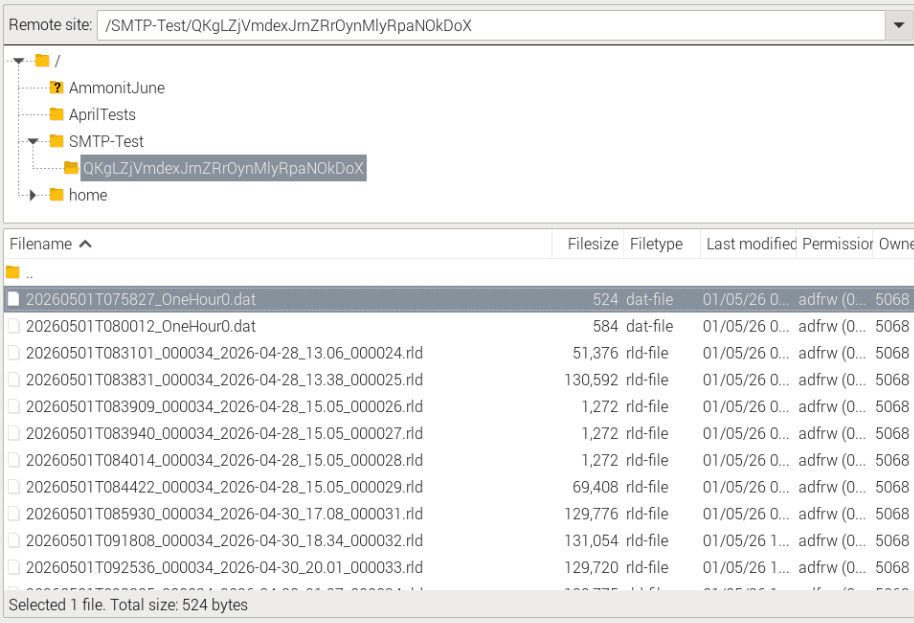Image resolution: width=914 pixels, height=623 pixels.
Task: Click the 51,376 filesize cell
Action: point(595,353)
